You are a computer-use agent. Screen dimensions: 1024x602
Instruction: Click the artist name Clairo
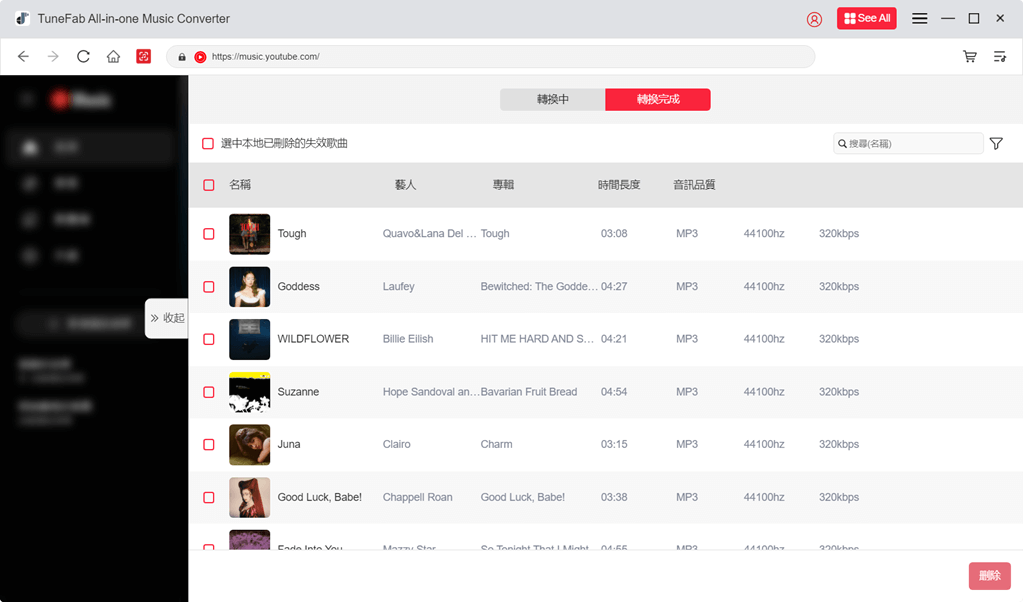[x=396, y=445]
